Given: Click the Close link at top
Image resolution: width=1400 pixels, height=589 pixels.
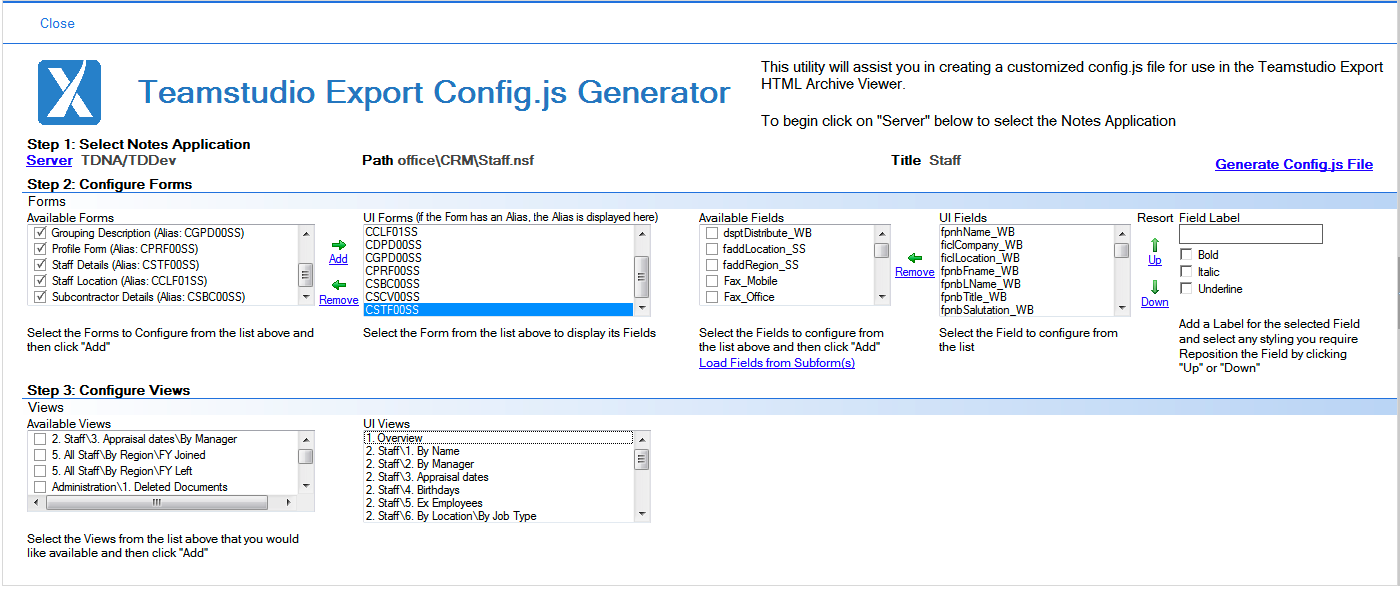Looking at the screenshot, I should [57, 23].
